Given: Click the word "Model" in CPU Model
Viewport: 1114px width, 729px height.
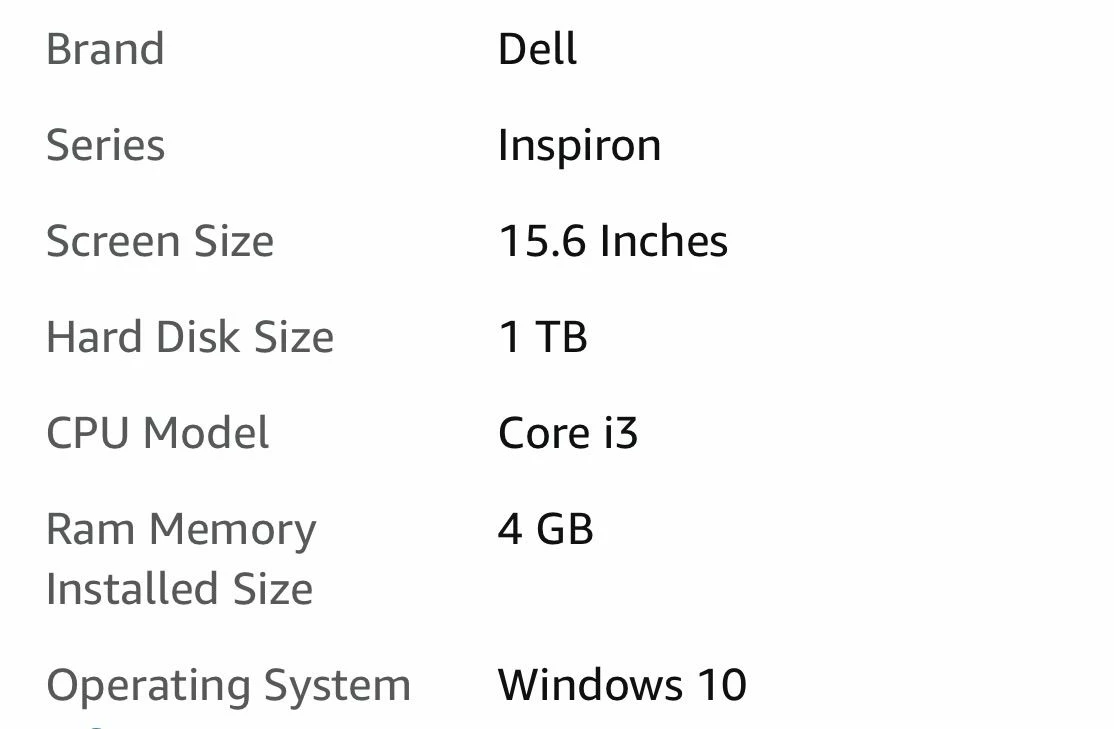Looking at the screenshot, I should 206,434.
